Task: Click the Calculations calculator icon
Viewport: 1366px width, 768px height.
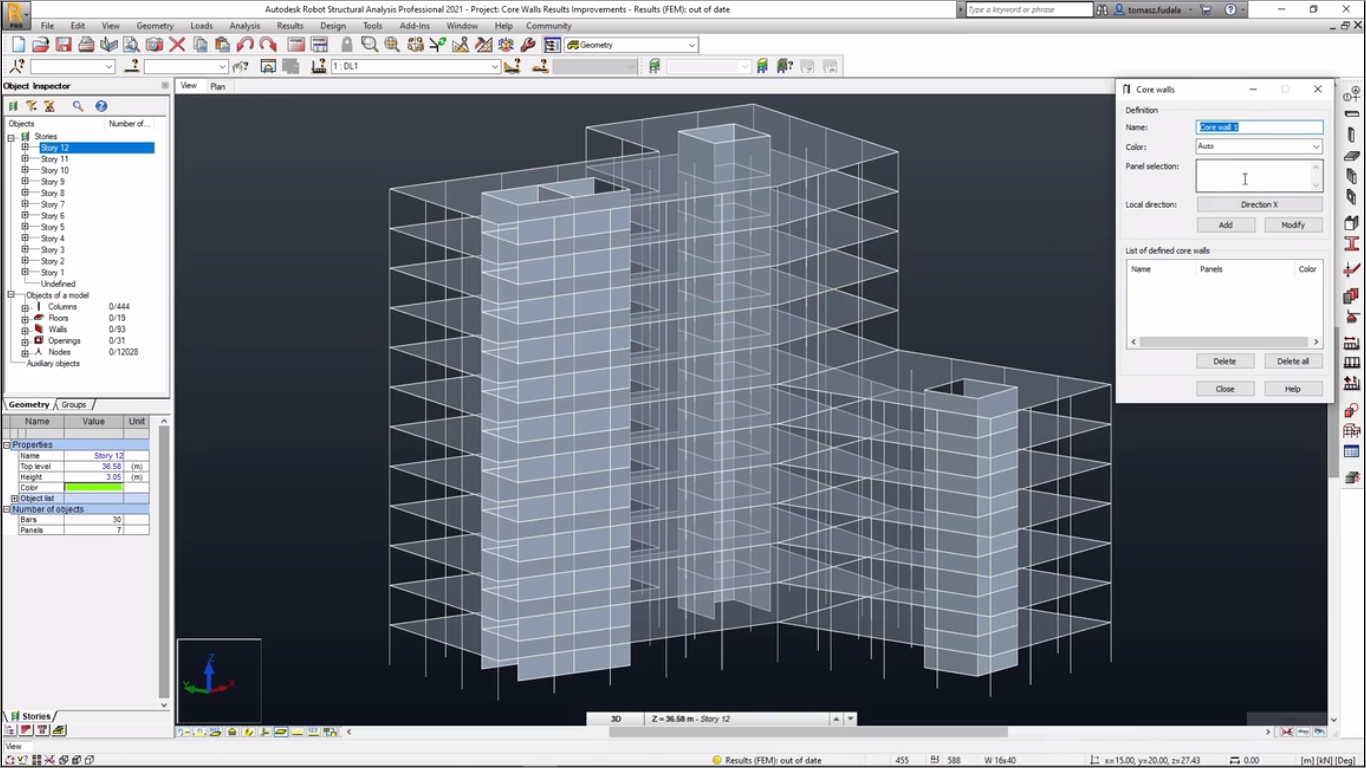Action: click(296, 45)
